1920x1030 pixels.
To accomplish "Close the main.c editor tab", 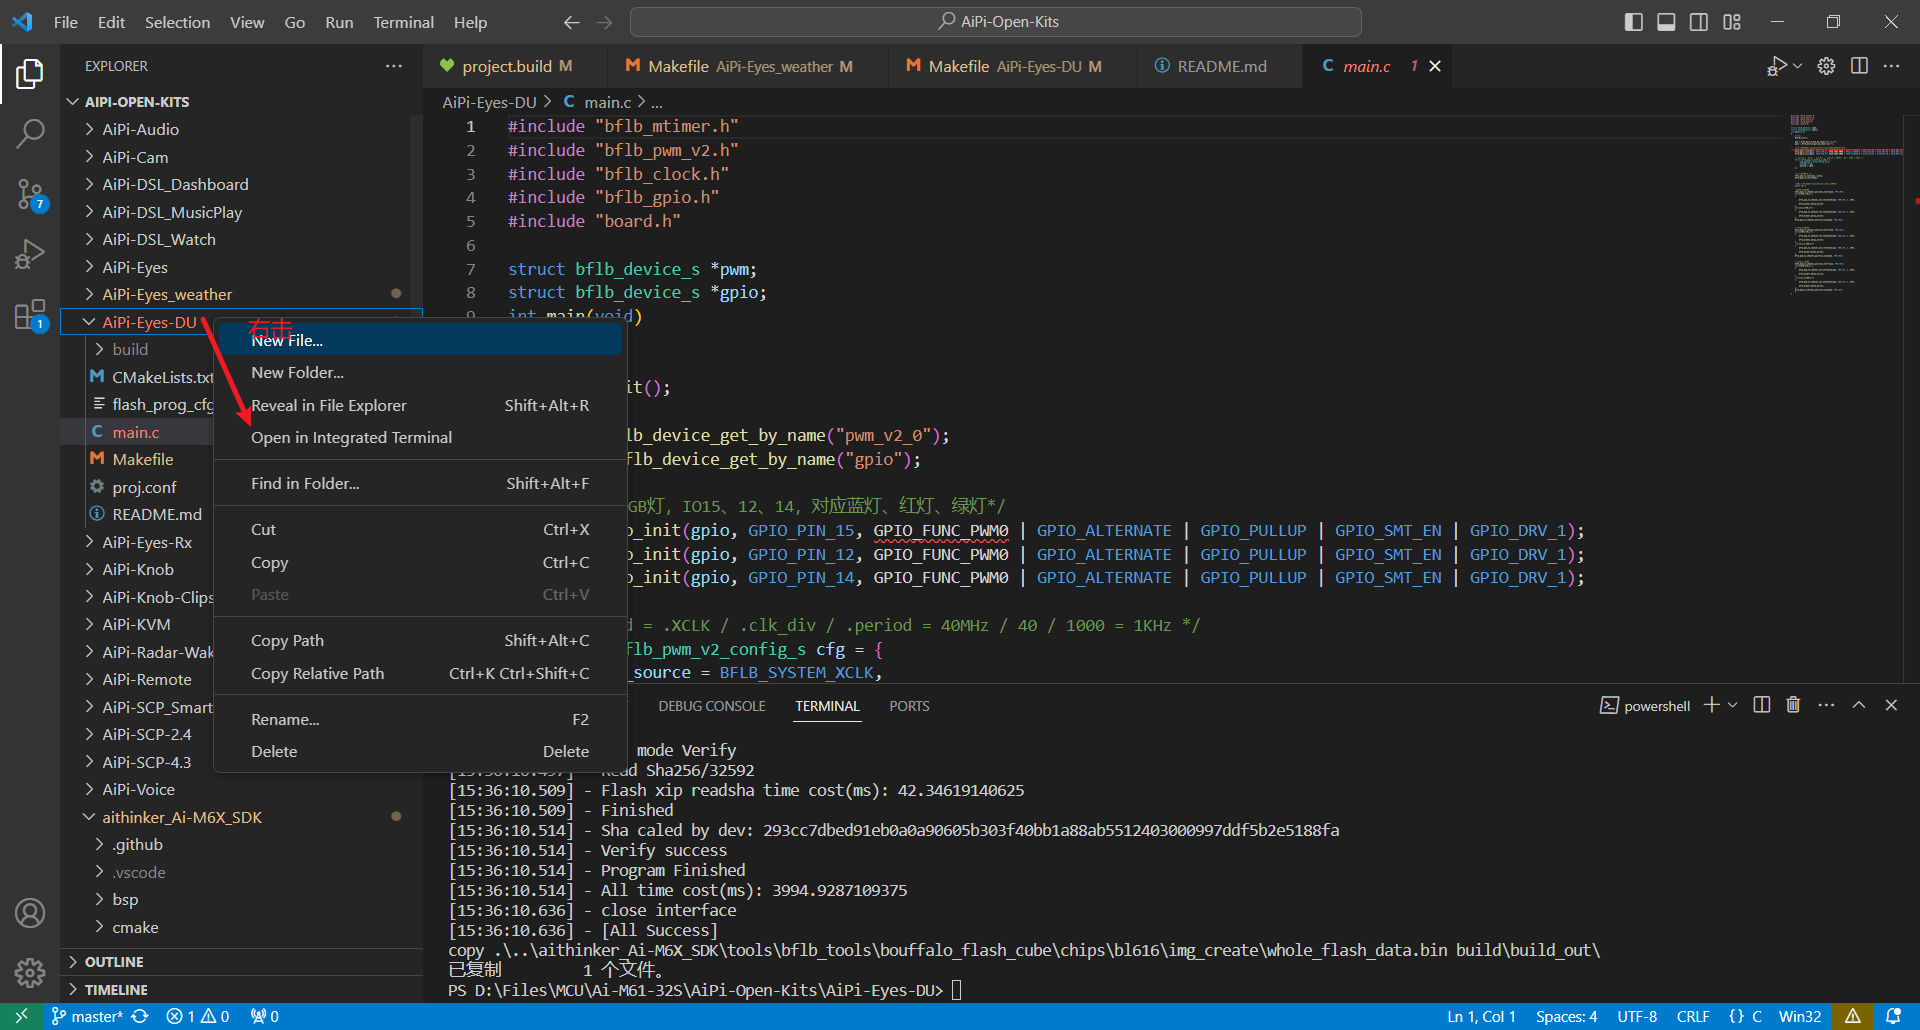I will (1435, 66).
